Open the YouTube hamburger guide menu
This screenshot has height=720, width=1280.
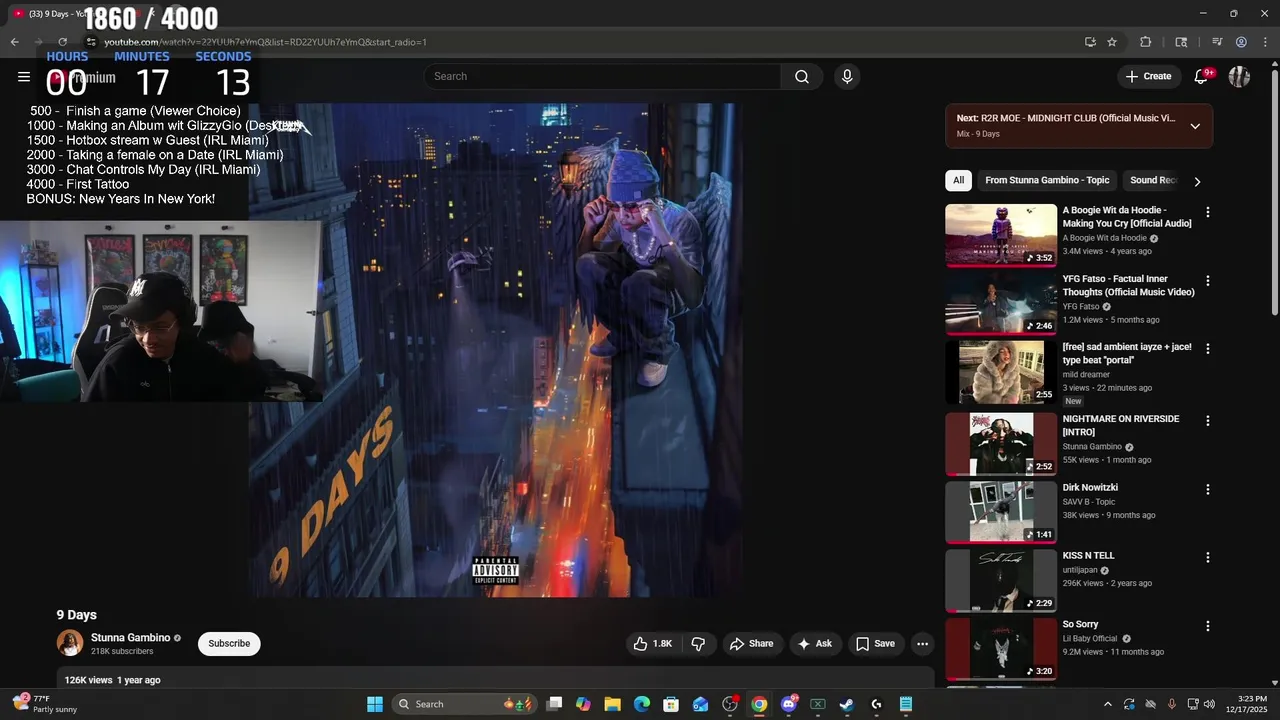24,77
